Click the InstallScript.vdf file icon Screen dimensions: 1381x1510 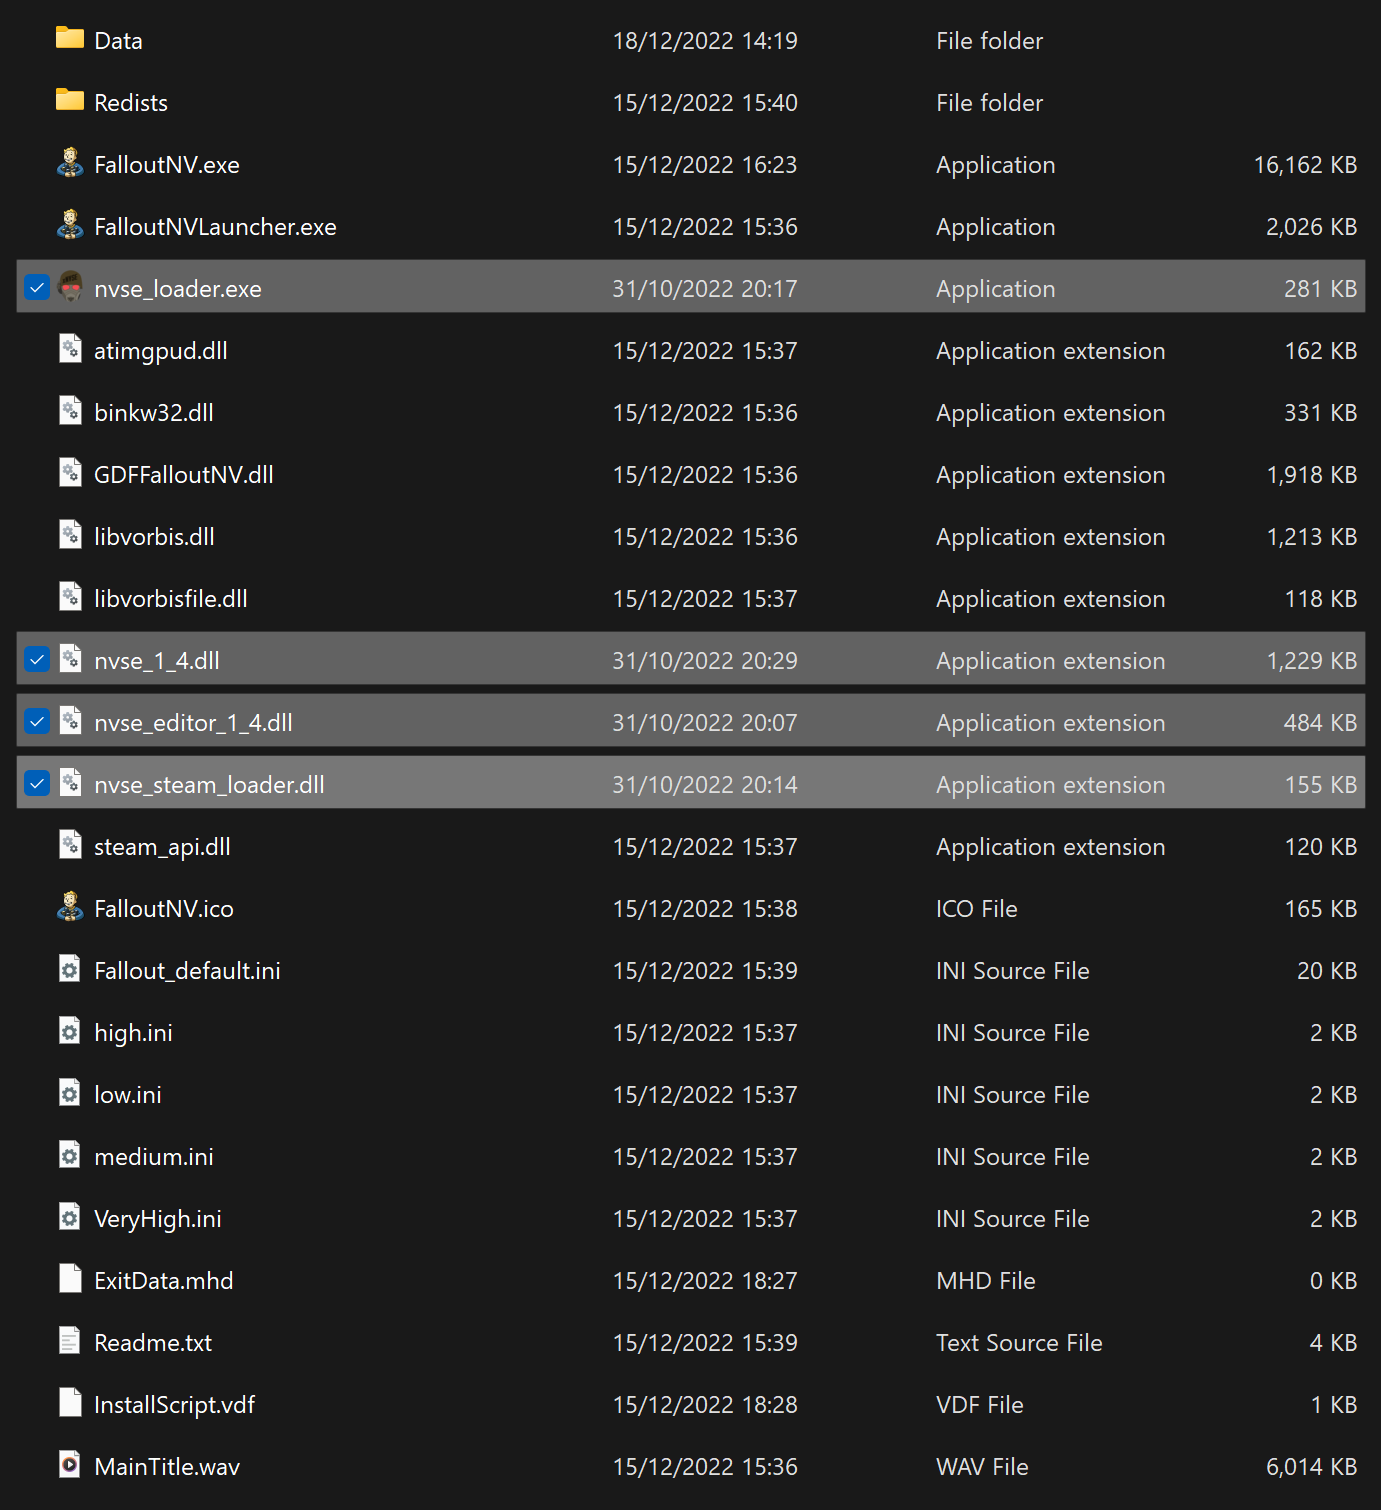click(x=70, y=1403)
